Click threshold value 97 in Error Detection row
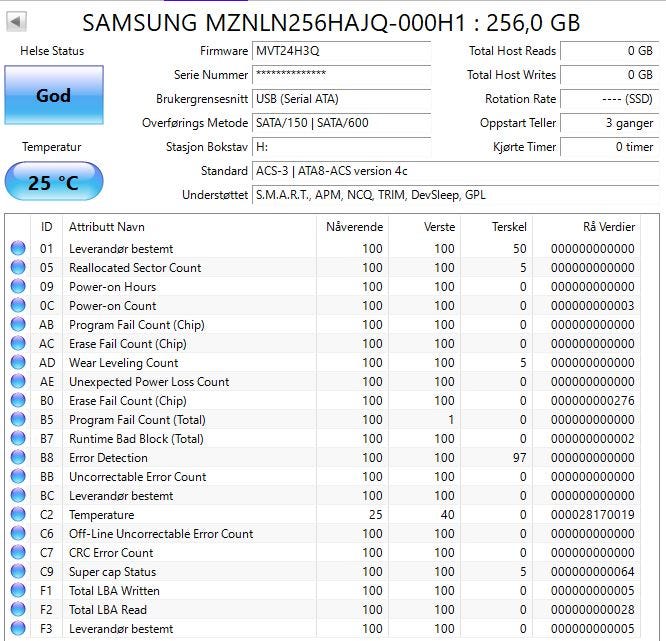Image resolution: width=666 pixels, height=641 pixels. pyautogui.click(x=519, y=457)
